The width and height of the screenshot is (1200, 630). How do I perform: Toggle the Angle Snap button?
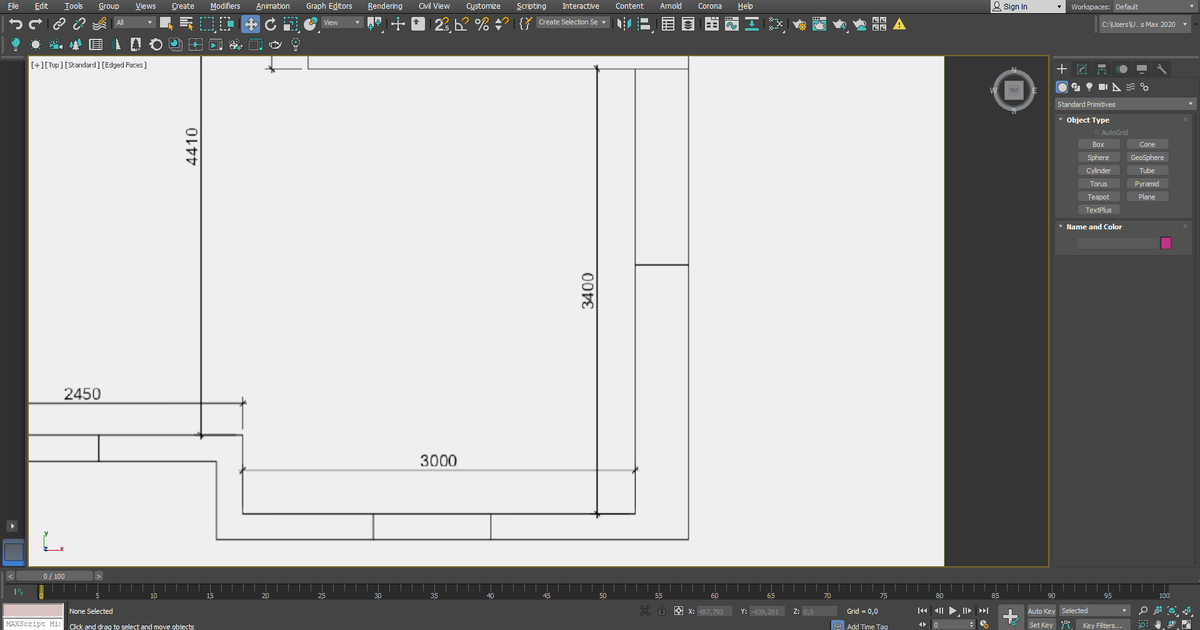461,24
